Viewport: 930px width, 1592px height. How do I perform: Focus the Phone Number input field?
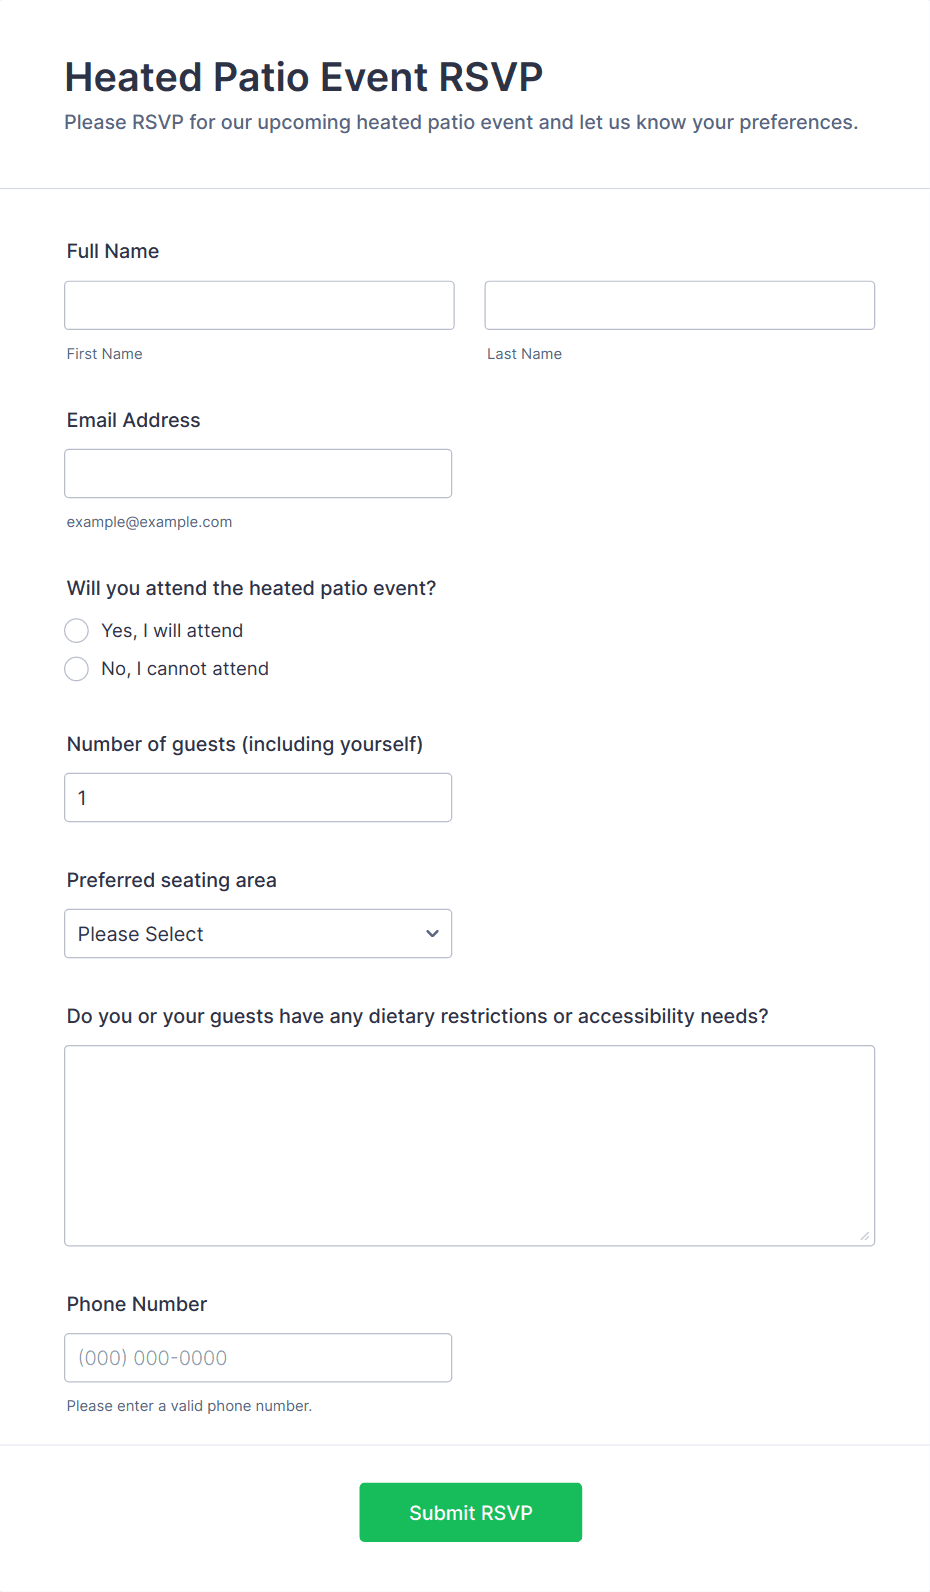coord(257,1358)
